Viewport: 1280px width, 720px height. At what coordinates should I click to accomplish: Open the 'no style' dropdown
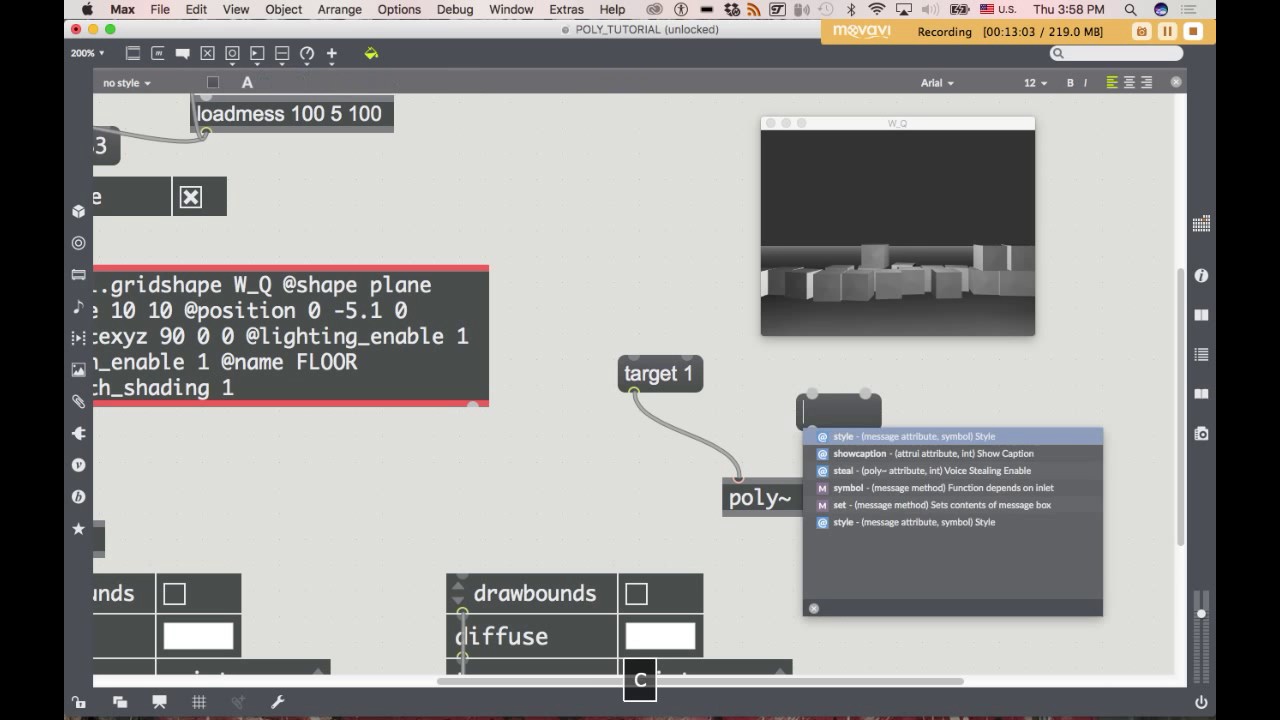pos(127,83)
